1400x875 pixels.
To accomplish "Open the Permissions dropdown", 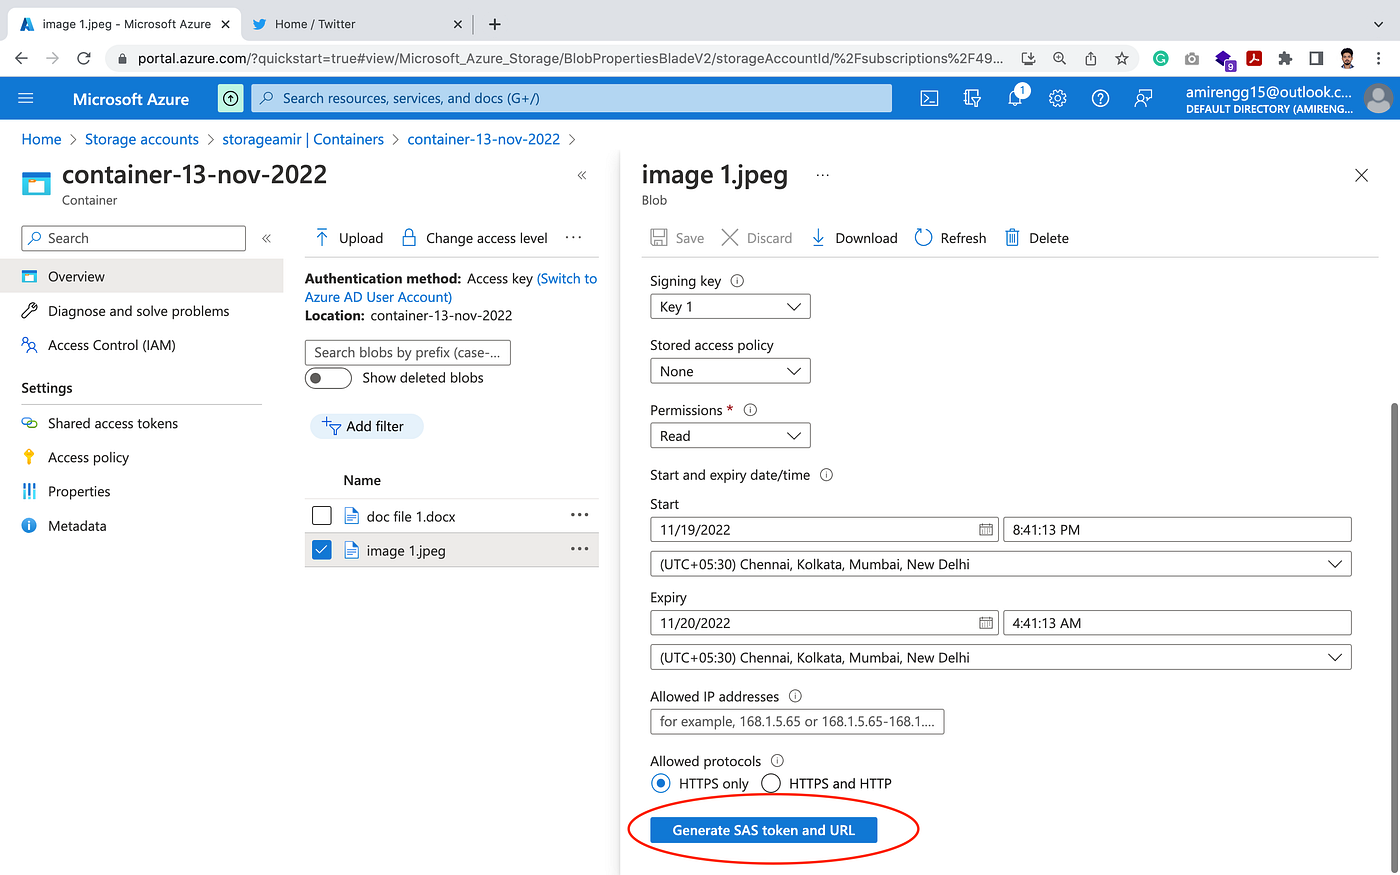I will coord(730,436).
